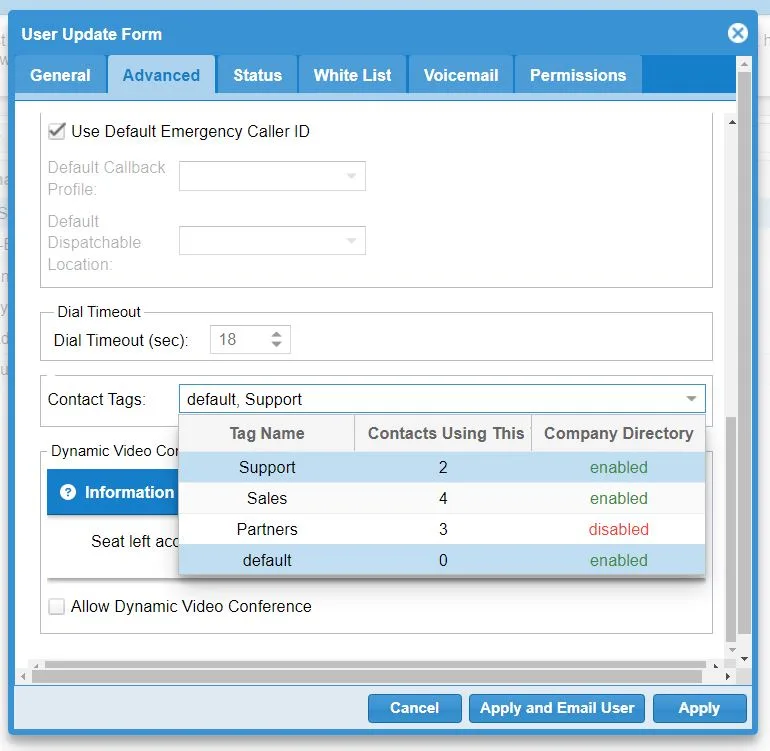Click outer horizontal scrollbar right arrow
The width and height of the screenshot is (770, 751).
tap(727, 676)
